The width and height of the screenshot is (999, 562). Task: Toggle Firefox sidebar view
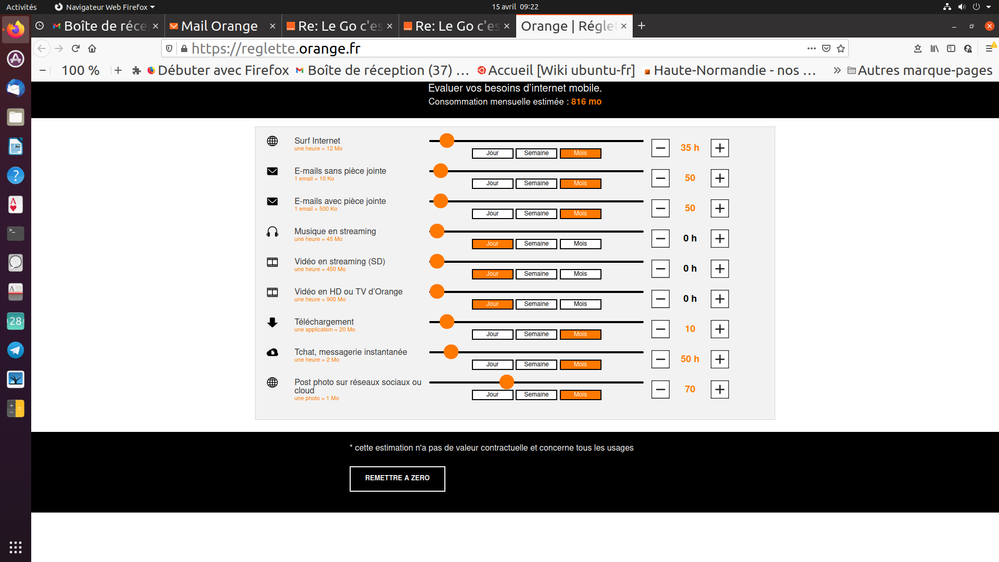(x=951, y=48)
